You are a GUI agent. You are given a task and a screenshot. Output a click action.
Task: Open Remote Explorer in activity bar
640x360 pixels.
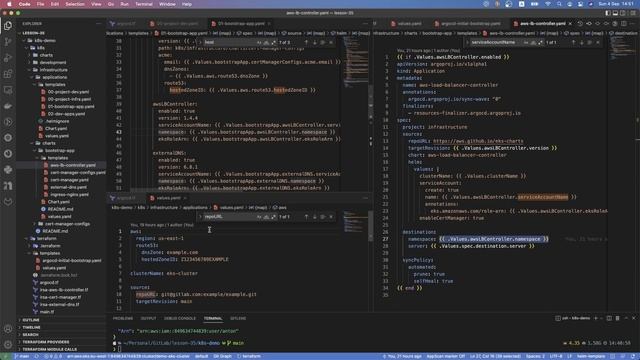(x=8, y=90)
